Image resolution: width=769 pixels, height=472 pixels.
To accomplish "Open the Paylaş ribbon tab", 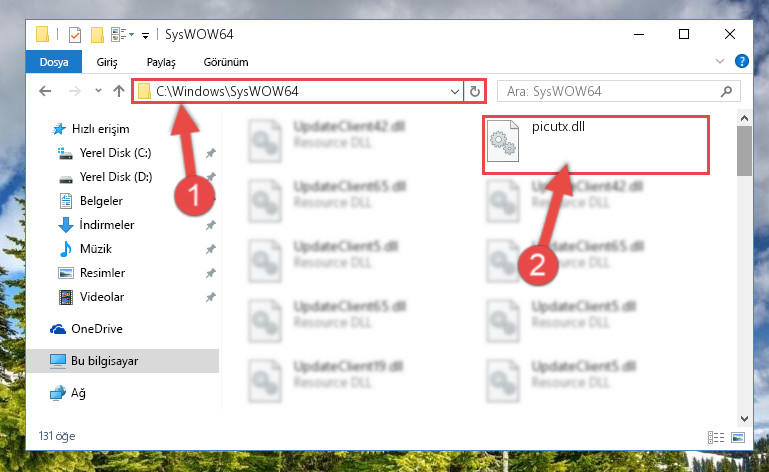I will click(161, 62).
